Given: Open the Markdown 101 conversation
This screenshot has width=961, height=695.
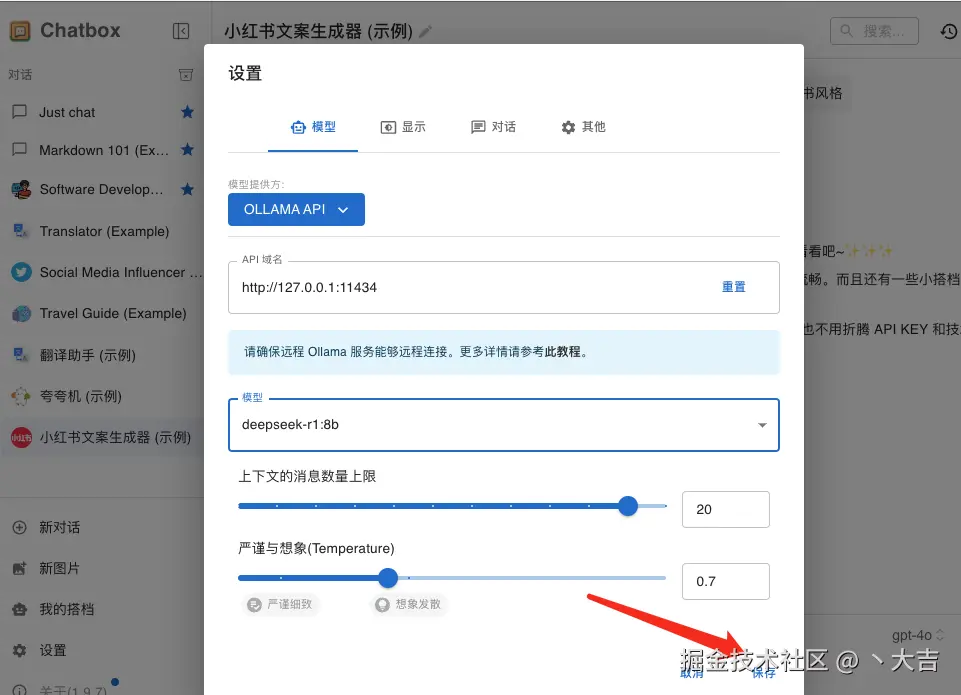Looking at the screenshot, I should [x=102, y=150].
